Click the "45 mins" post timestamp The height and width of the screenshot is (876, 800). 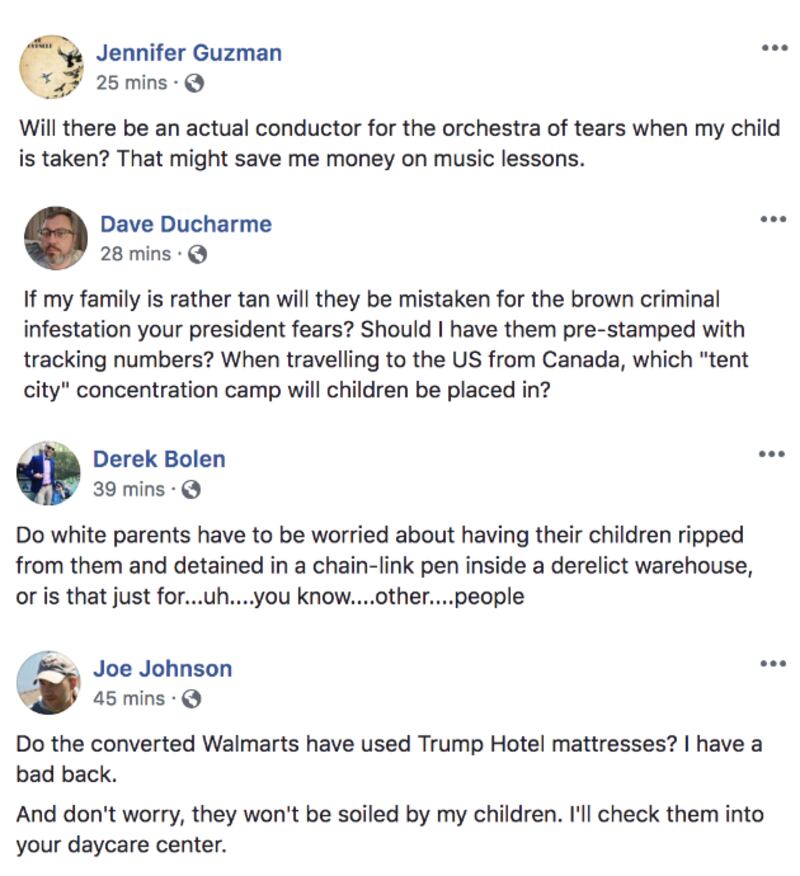click(x=129, y=699)
